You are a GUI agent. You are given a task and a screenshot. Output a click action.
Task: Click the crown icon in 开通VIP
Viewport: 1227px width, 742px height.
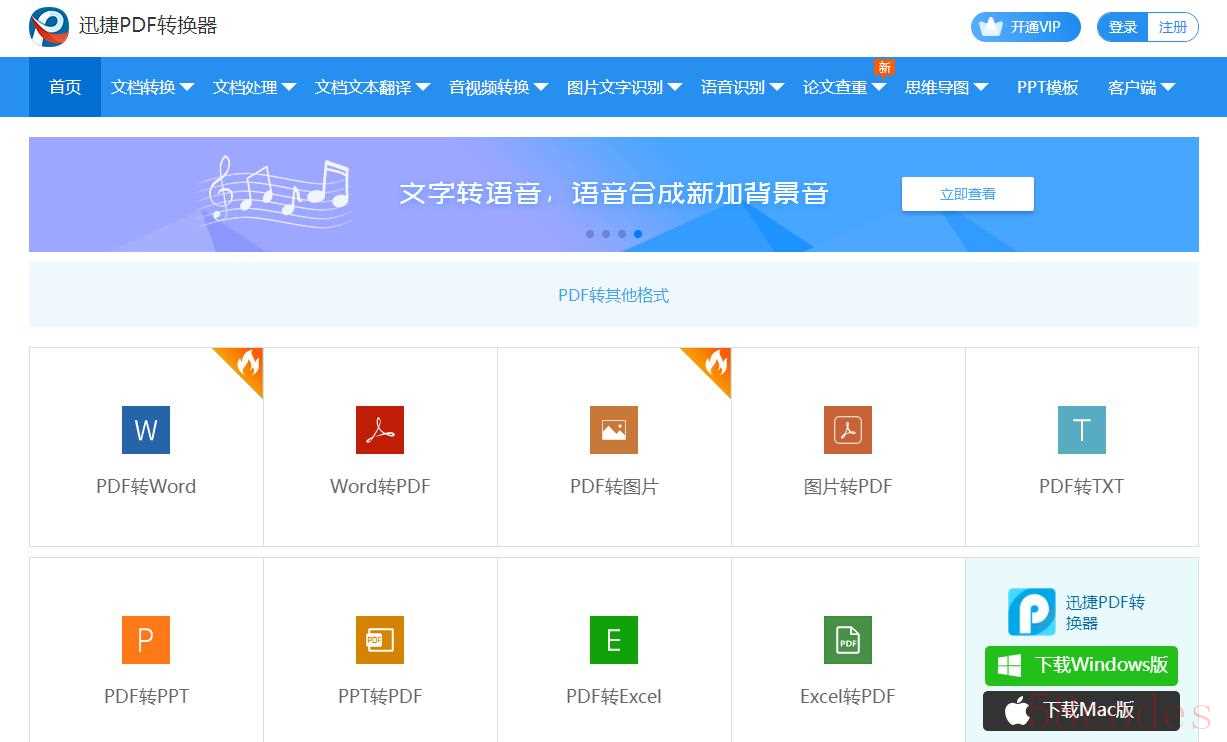(x=991, y=27)
